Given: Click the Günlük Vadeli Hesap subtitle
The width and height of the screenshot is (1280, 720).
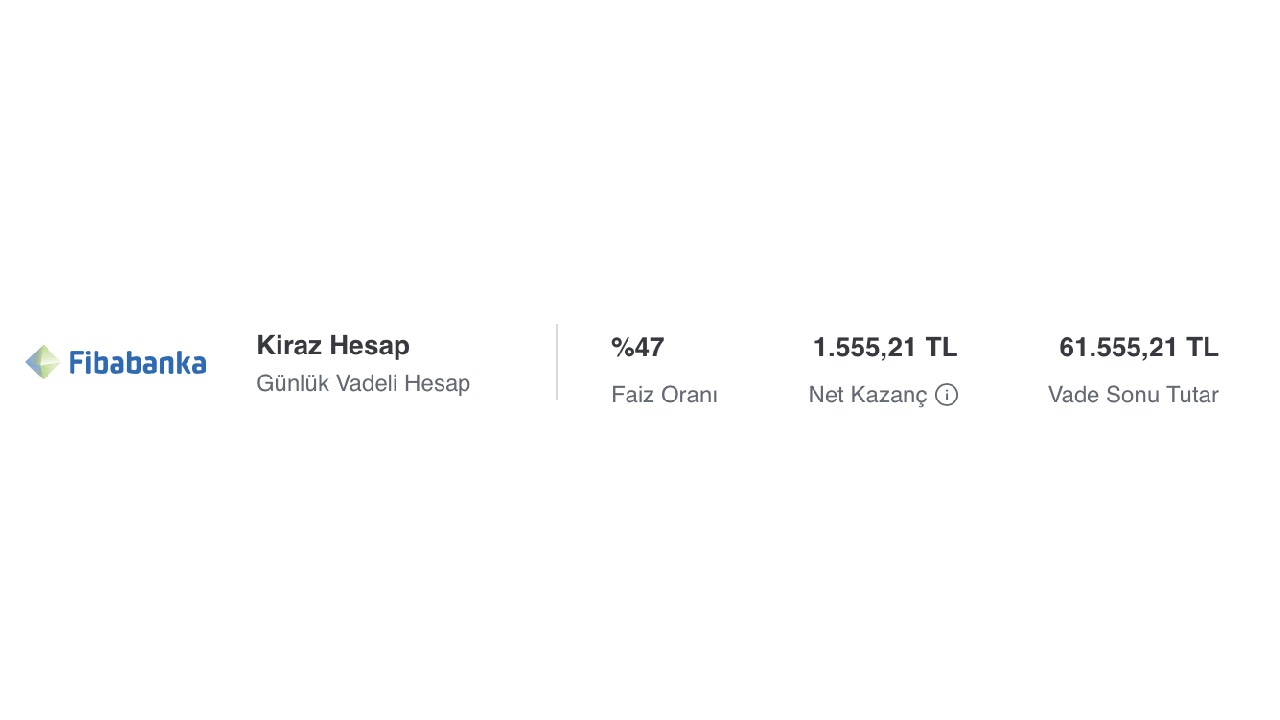Looking at the screenshot, I should pyautogui.click(x=363, y=383).
